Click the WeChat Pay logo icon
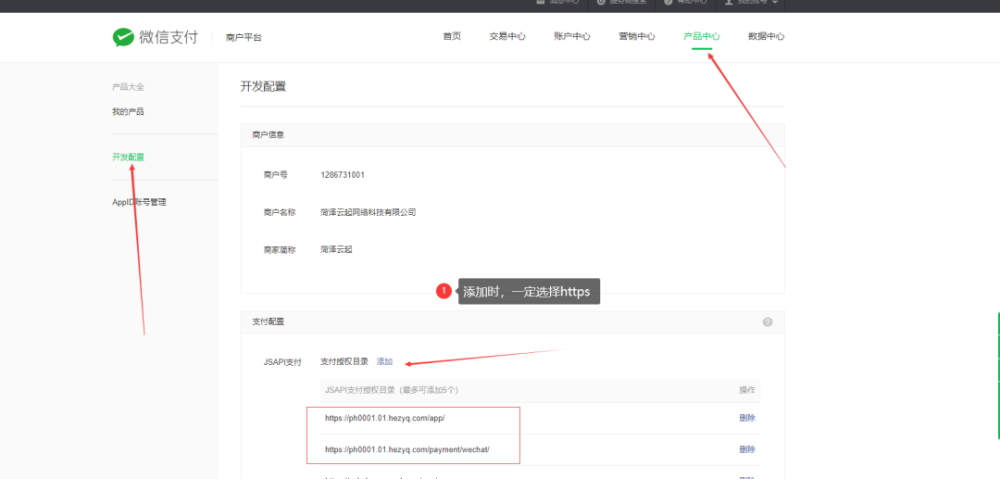The width and height of the screenshot is (1000, 479). coord(123,37)
